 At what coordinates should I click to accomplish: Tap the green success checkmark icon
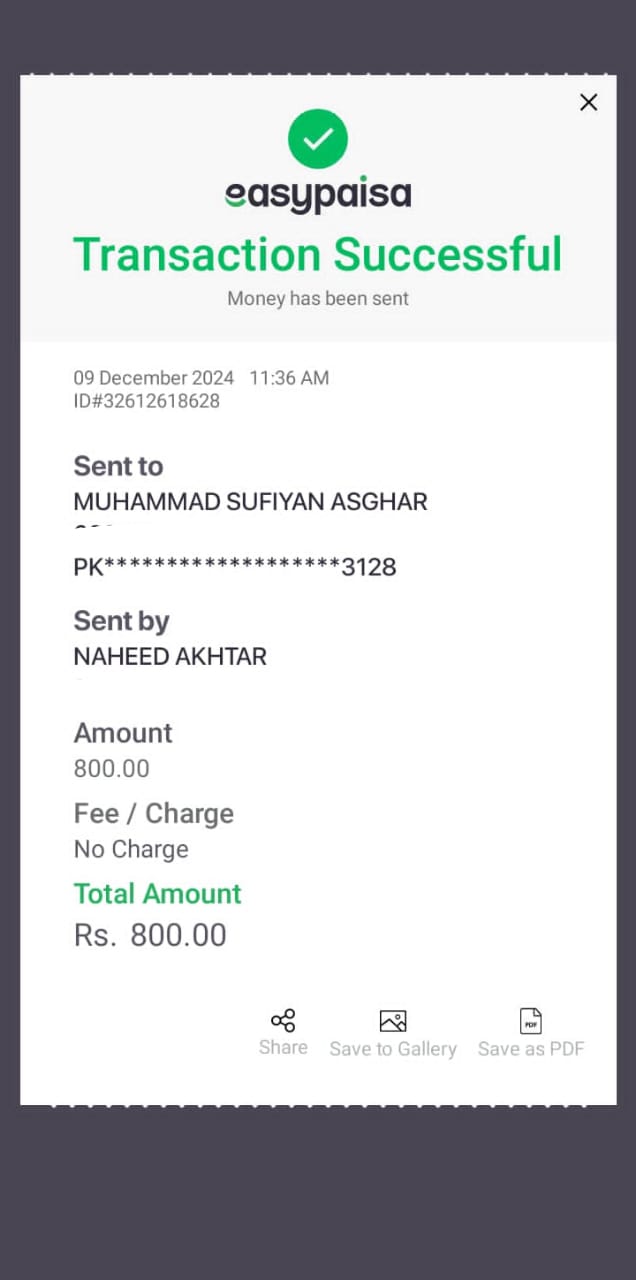coord(318,139)
